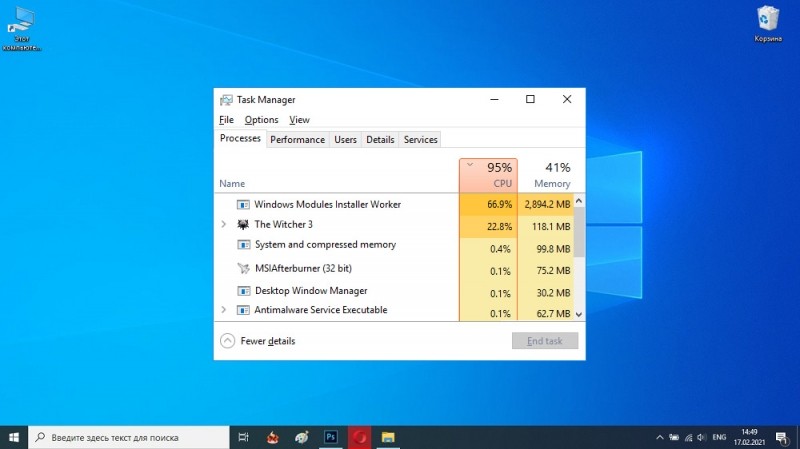Image resolution: width=800 pixels, height=449 pixels.
Task: Switch to the Performance tab
Action: (297, 139)
